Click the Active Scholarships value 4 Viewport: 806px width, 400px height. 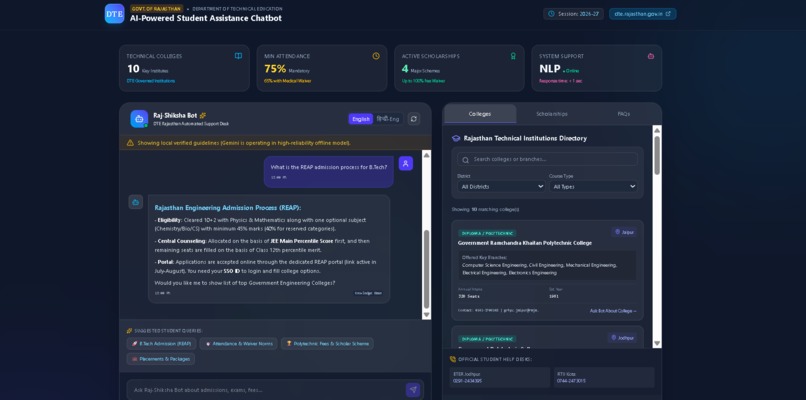(405, 69)
